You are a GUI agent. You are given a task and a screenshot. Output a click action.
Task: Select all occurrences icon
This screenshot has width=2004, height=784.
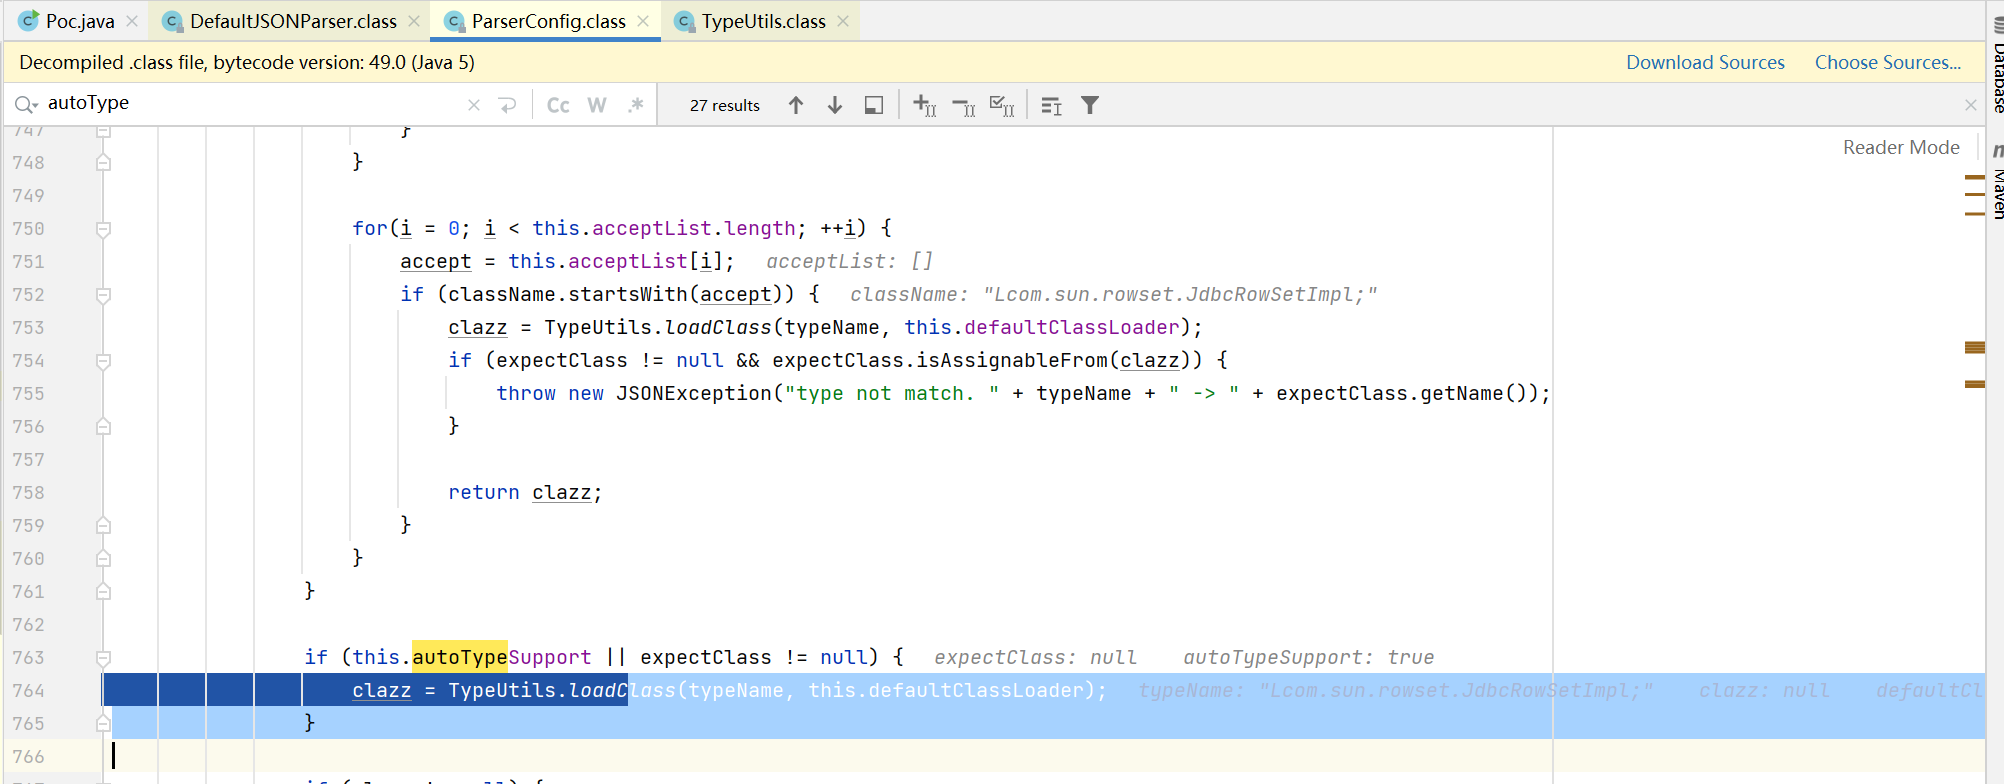pos(1002,105)
